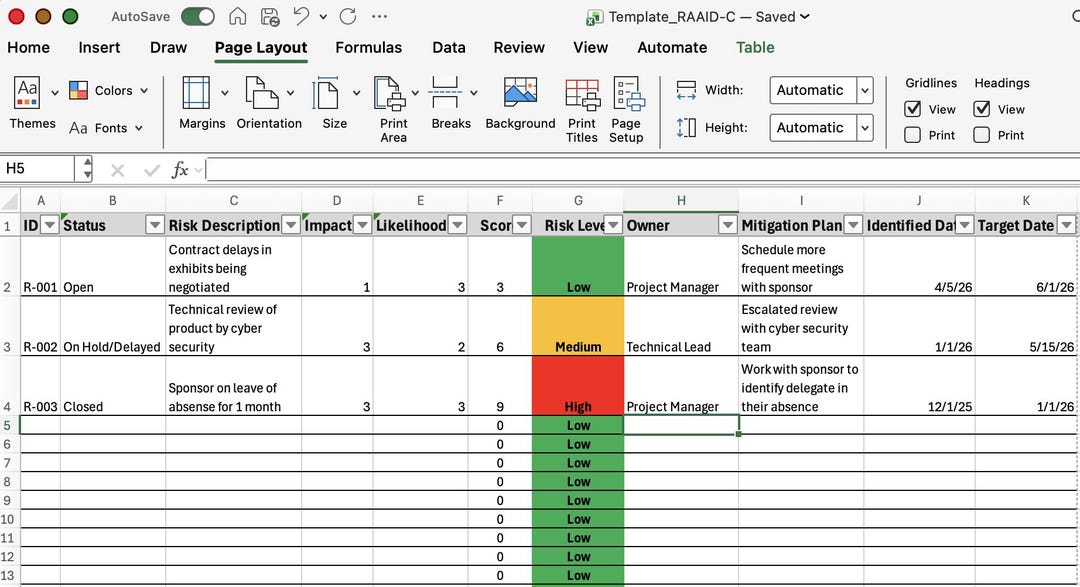Expand the Themes dropdown arrow
The image size is (1080, 587).
[54, 92]
